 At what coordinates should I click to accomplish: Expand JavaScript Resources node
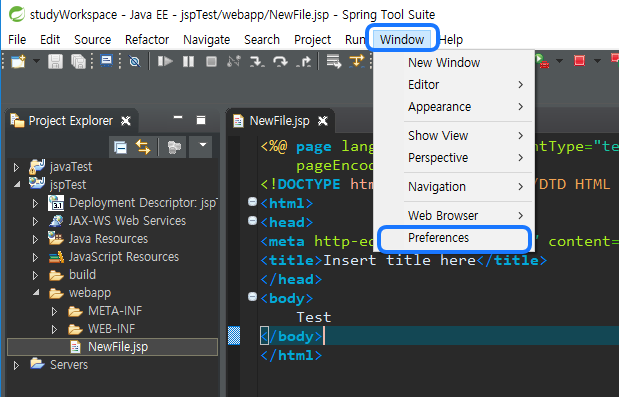pyautogui.click(x=35, y=257)
